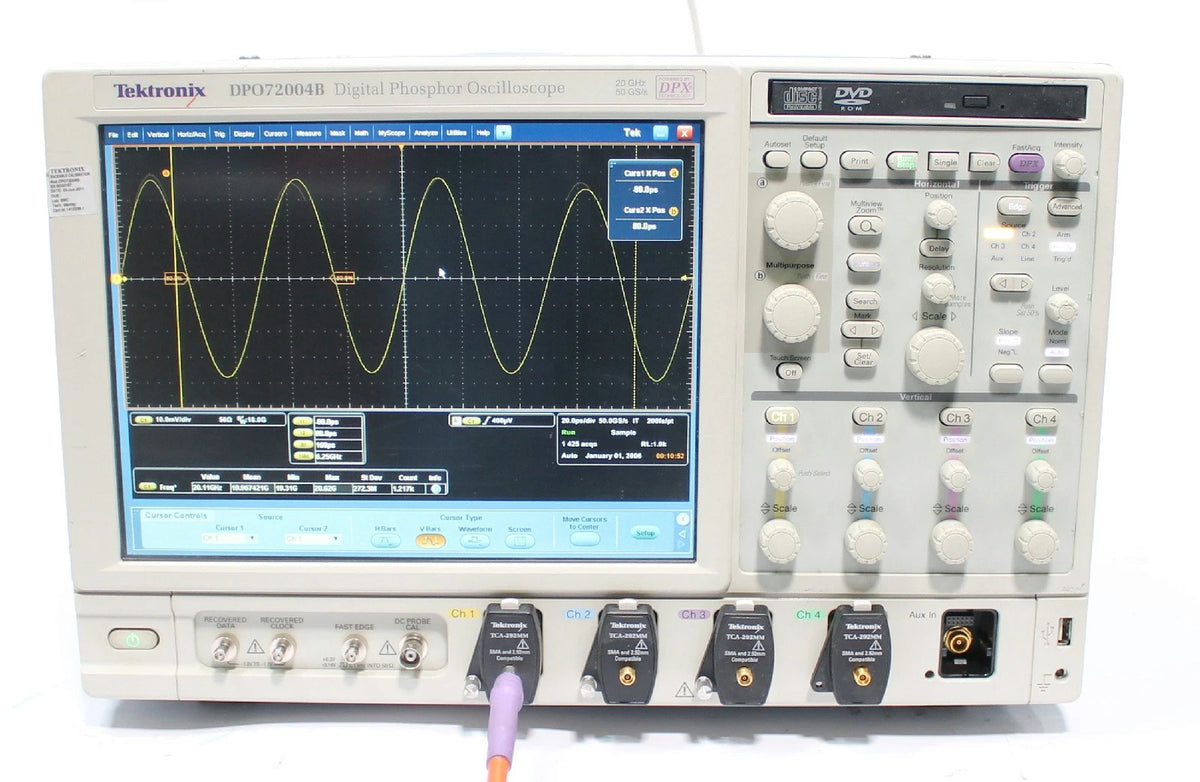Open the File menu on the oscilloscope screen

[x=114, y=133]
